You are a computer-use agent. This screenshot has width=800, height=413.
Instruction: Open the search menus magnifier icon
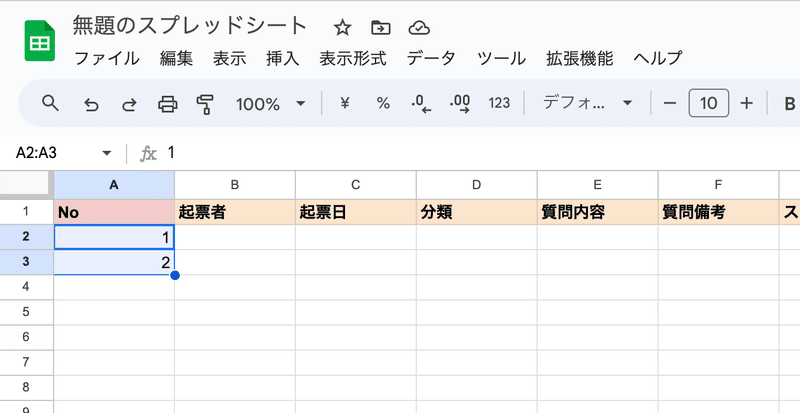pos(50,103)
